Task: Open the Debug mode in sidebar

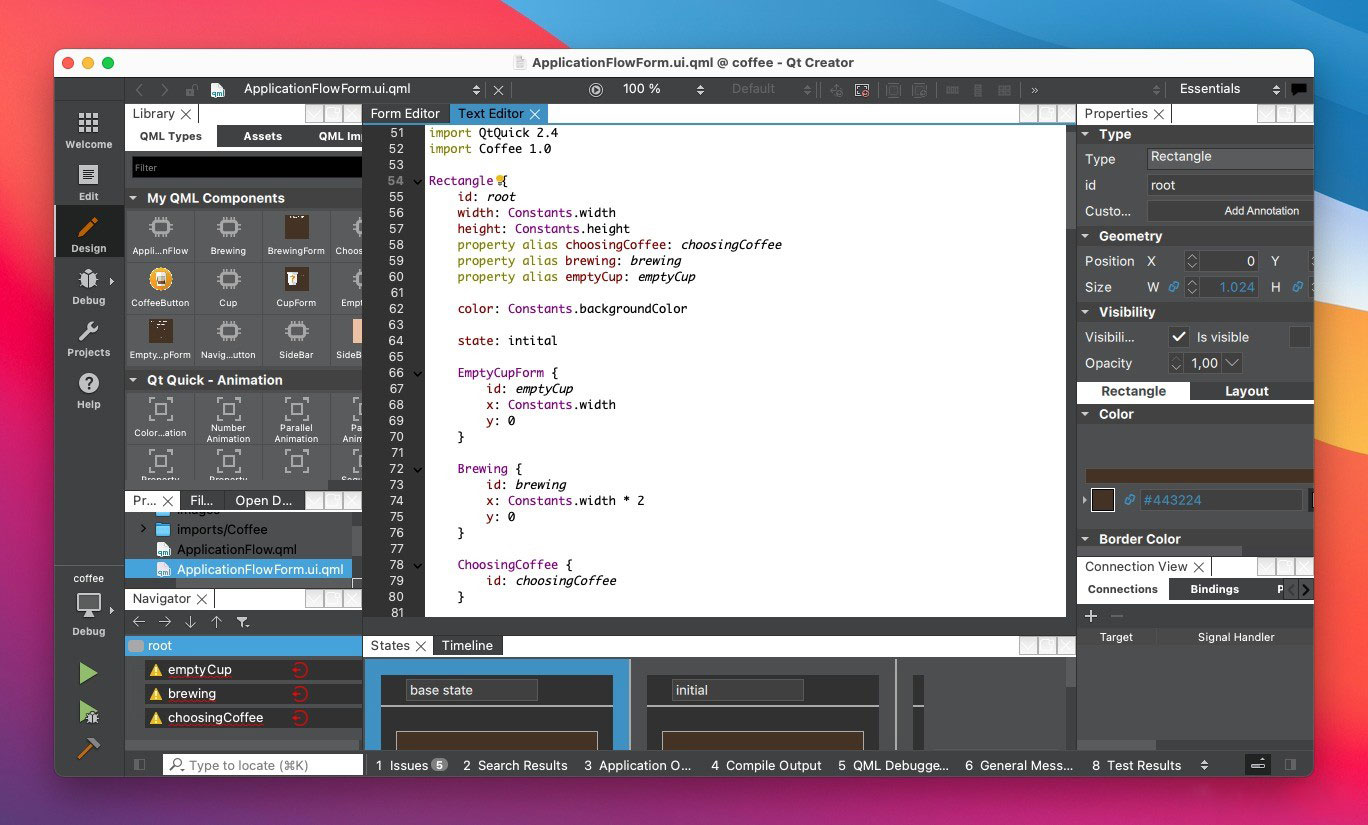Action: [88, 285]
